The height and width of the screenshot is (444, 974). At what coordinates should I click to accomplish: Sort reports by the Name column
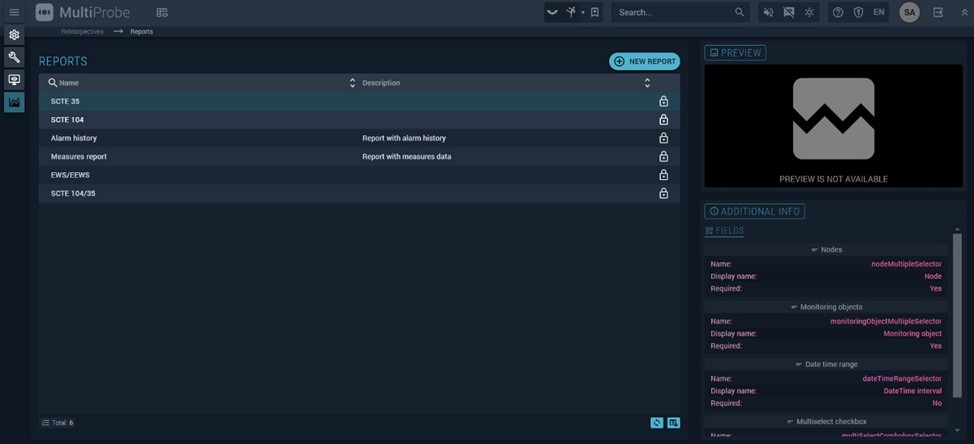coord(352,83)
